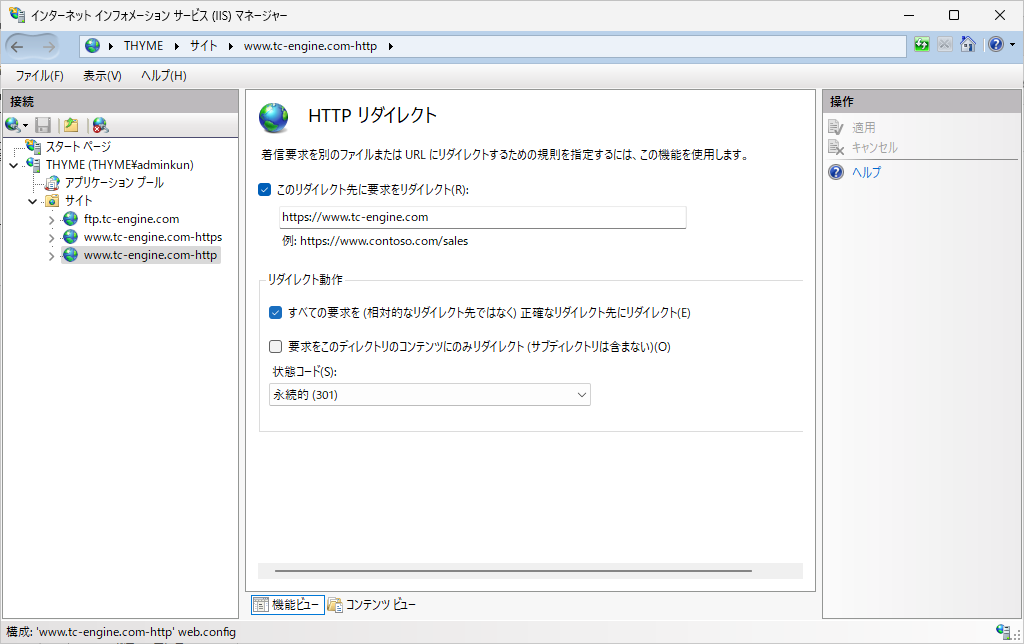Open breadcrumb arrow after サイト
This screenshot has height=644, width=1024.
[231, 46]
